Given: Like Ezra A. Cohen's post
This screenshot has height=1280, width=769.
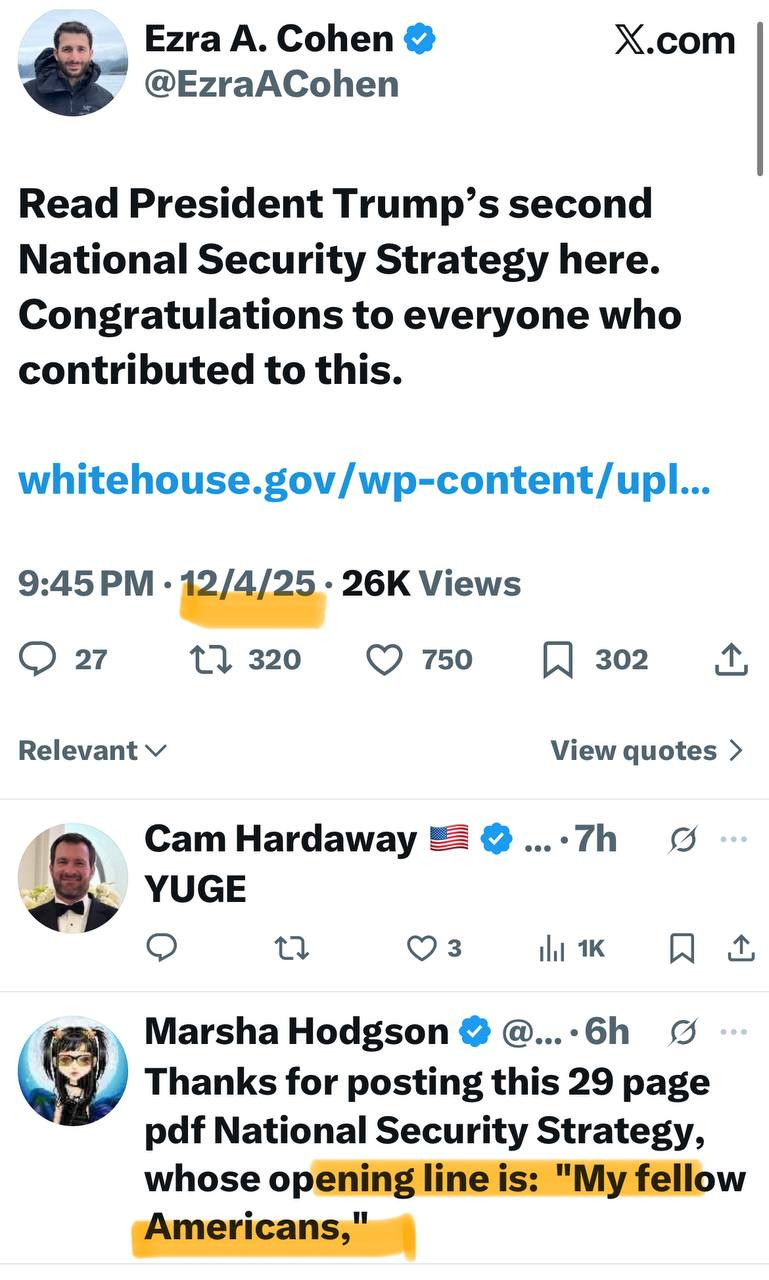Looking at the screenshot, I should (385, 659).
